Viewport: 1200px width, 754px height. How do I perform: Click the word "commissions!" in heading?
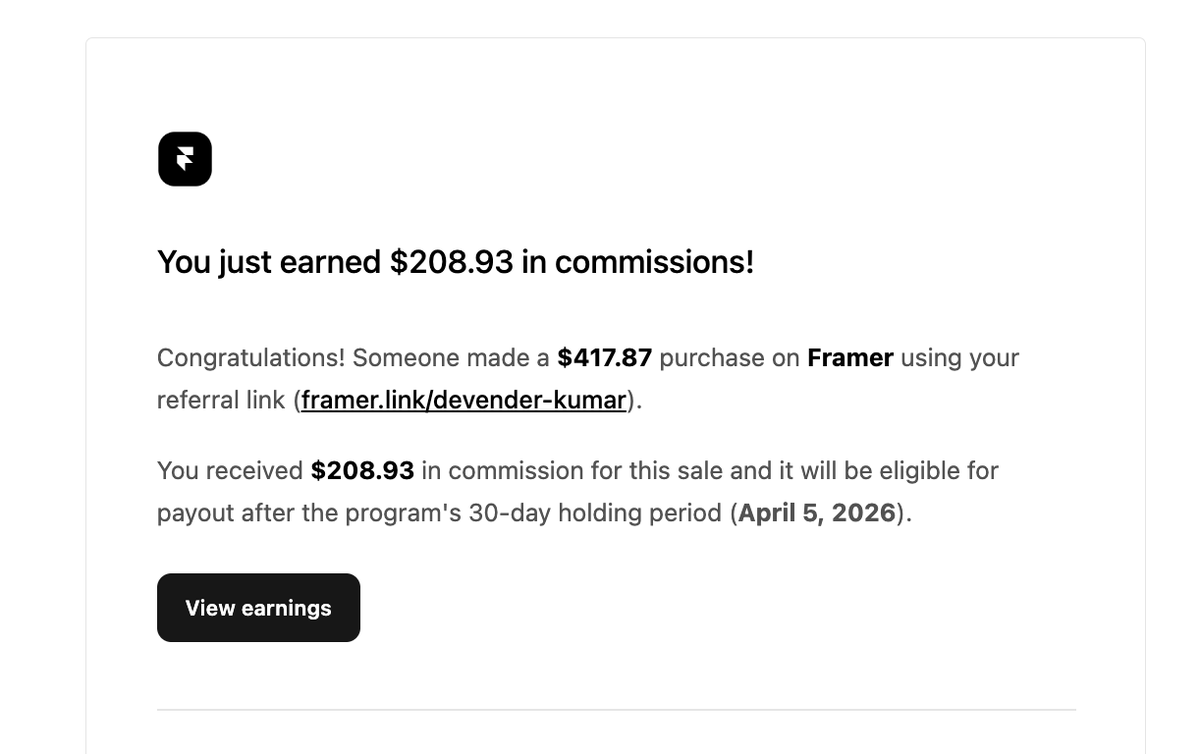coord(654,262)
